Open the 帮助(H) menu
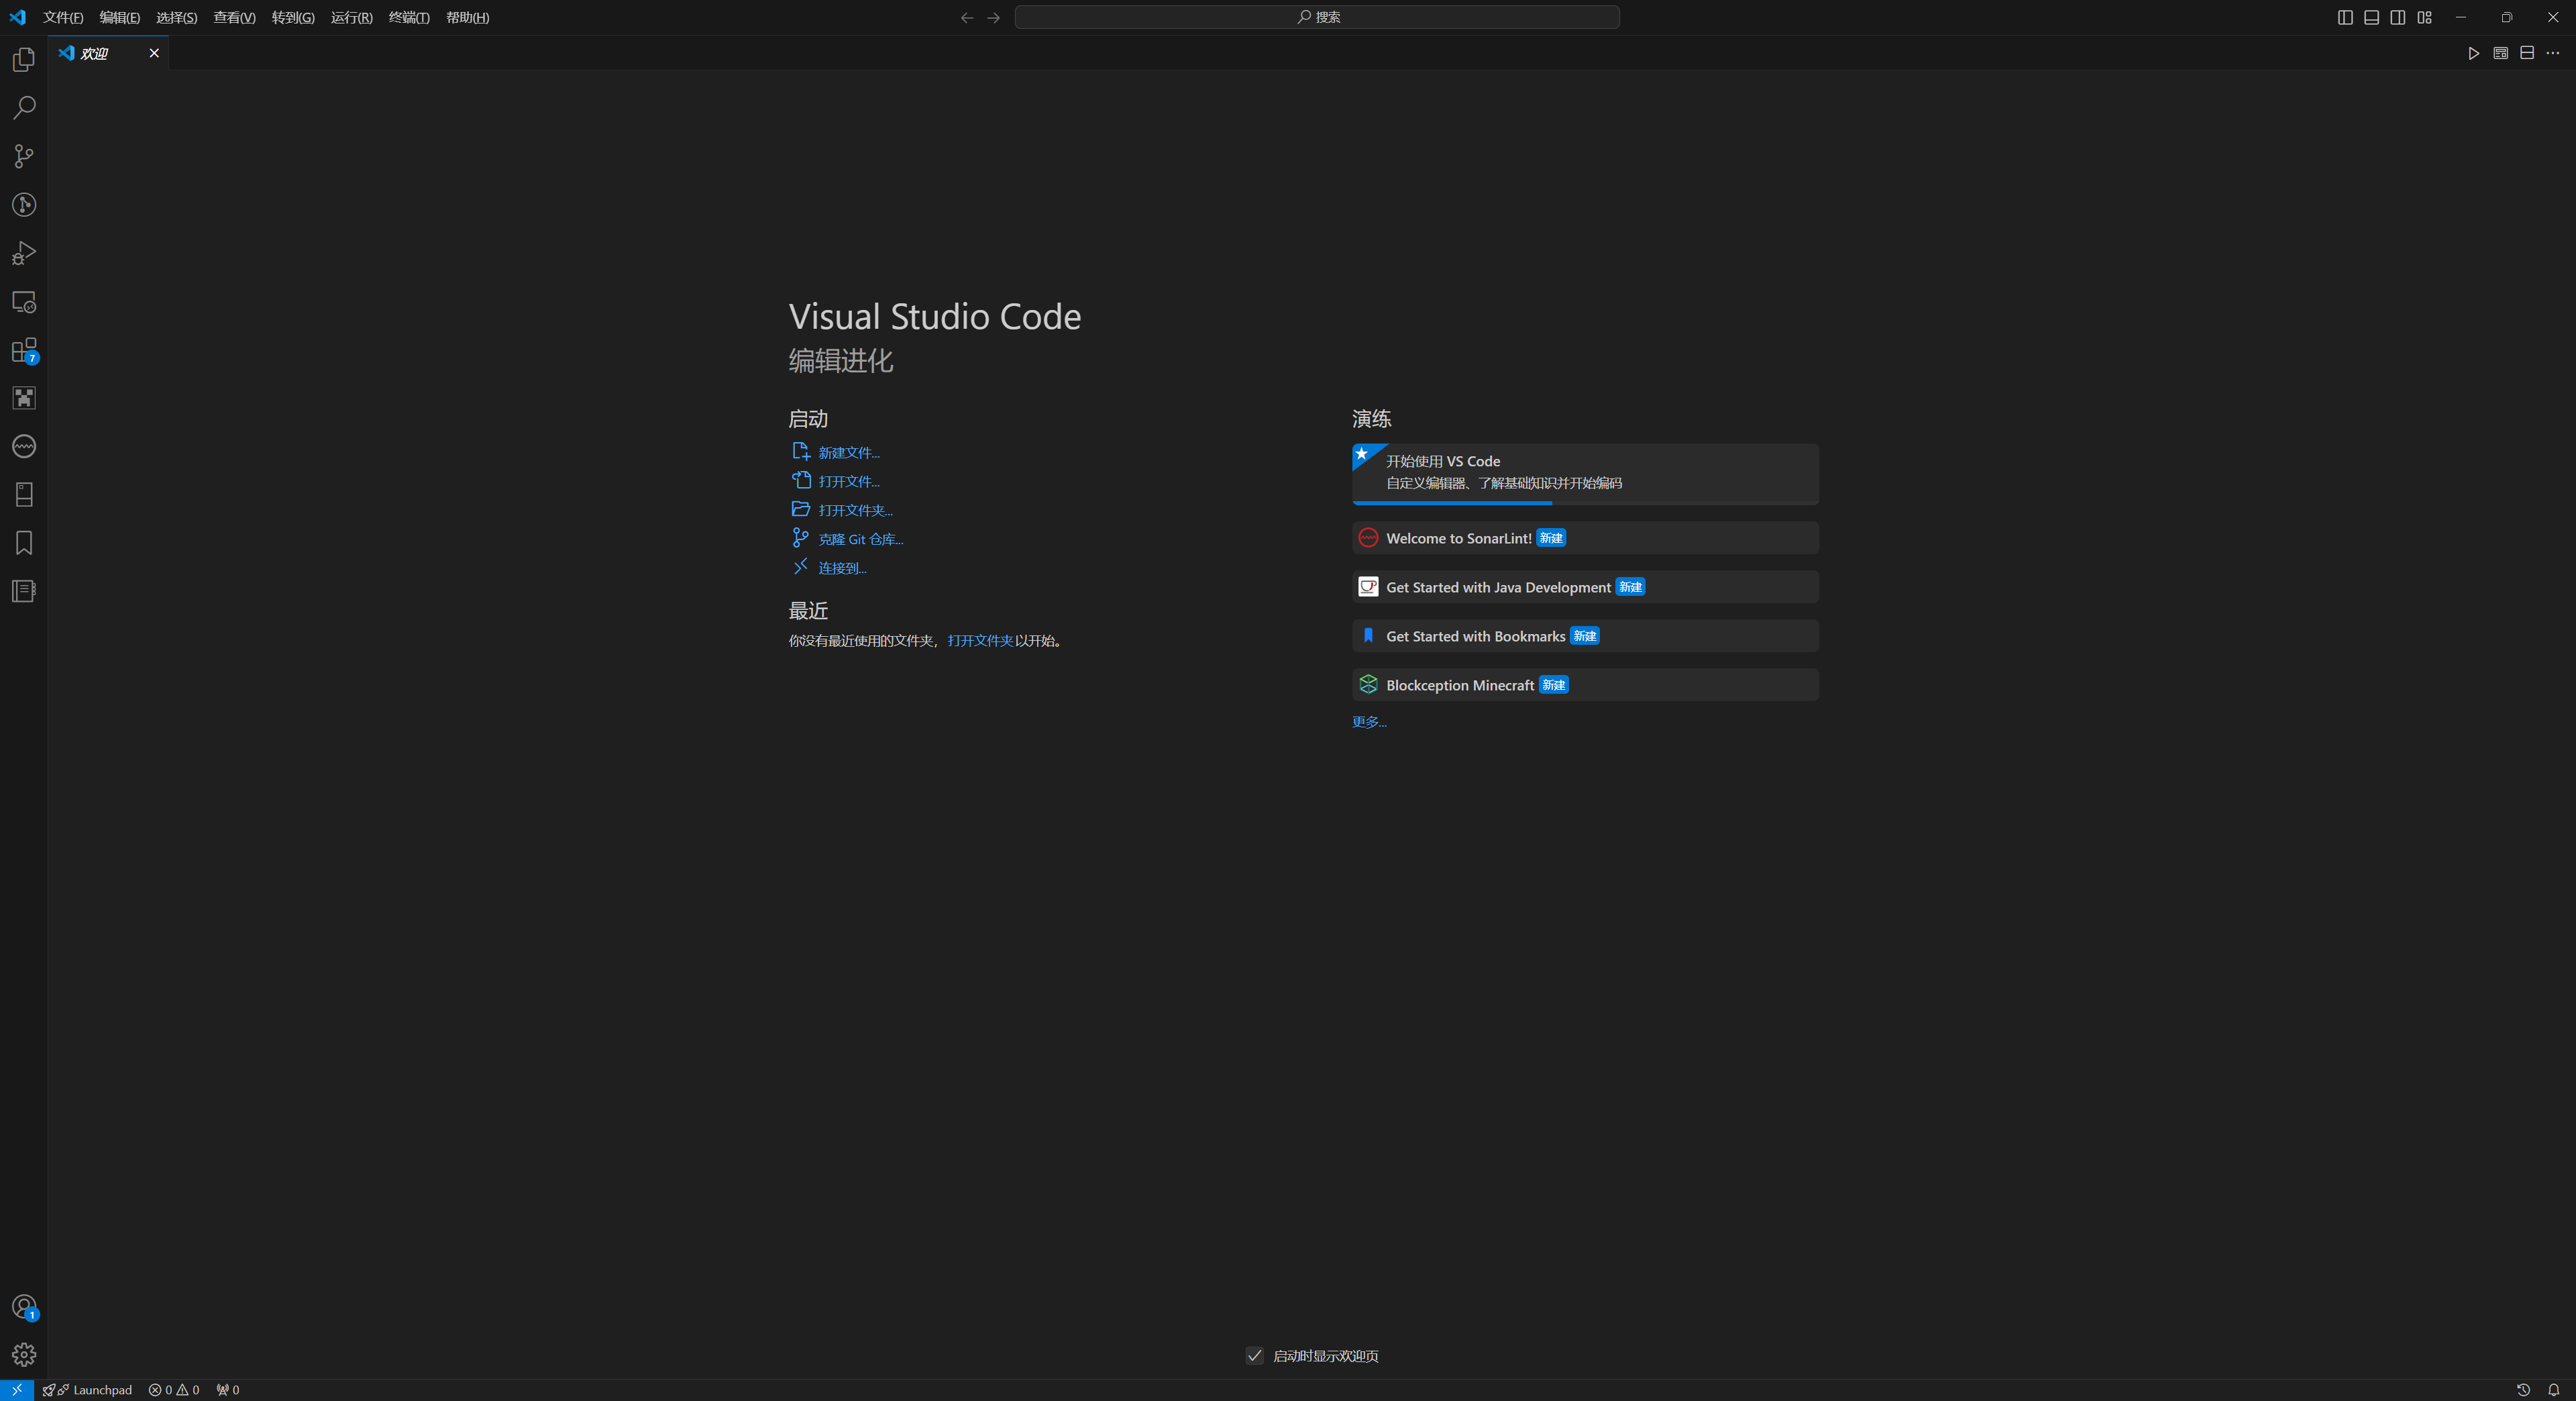This screenshot has height=1401, width=2576. tap(467, 17)
